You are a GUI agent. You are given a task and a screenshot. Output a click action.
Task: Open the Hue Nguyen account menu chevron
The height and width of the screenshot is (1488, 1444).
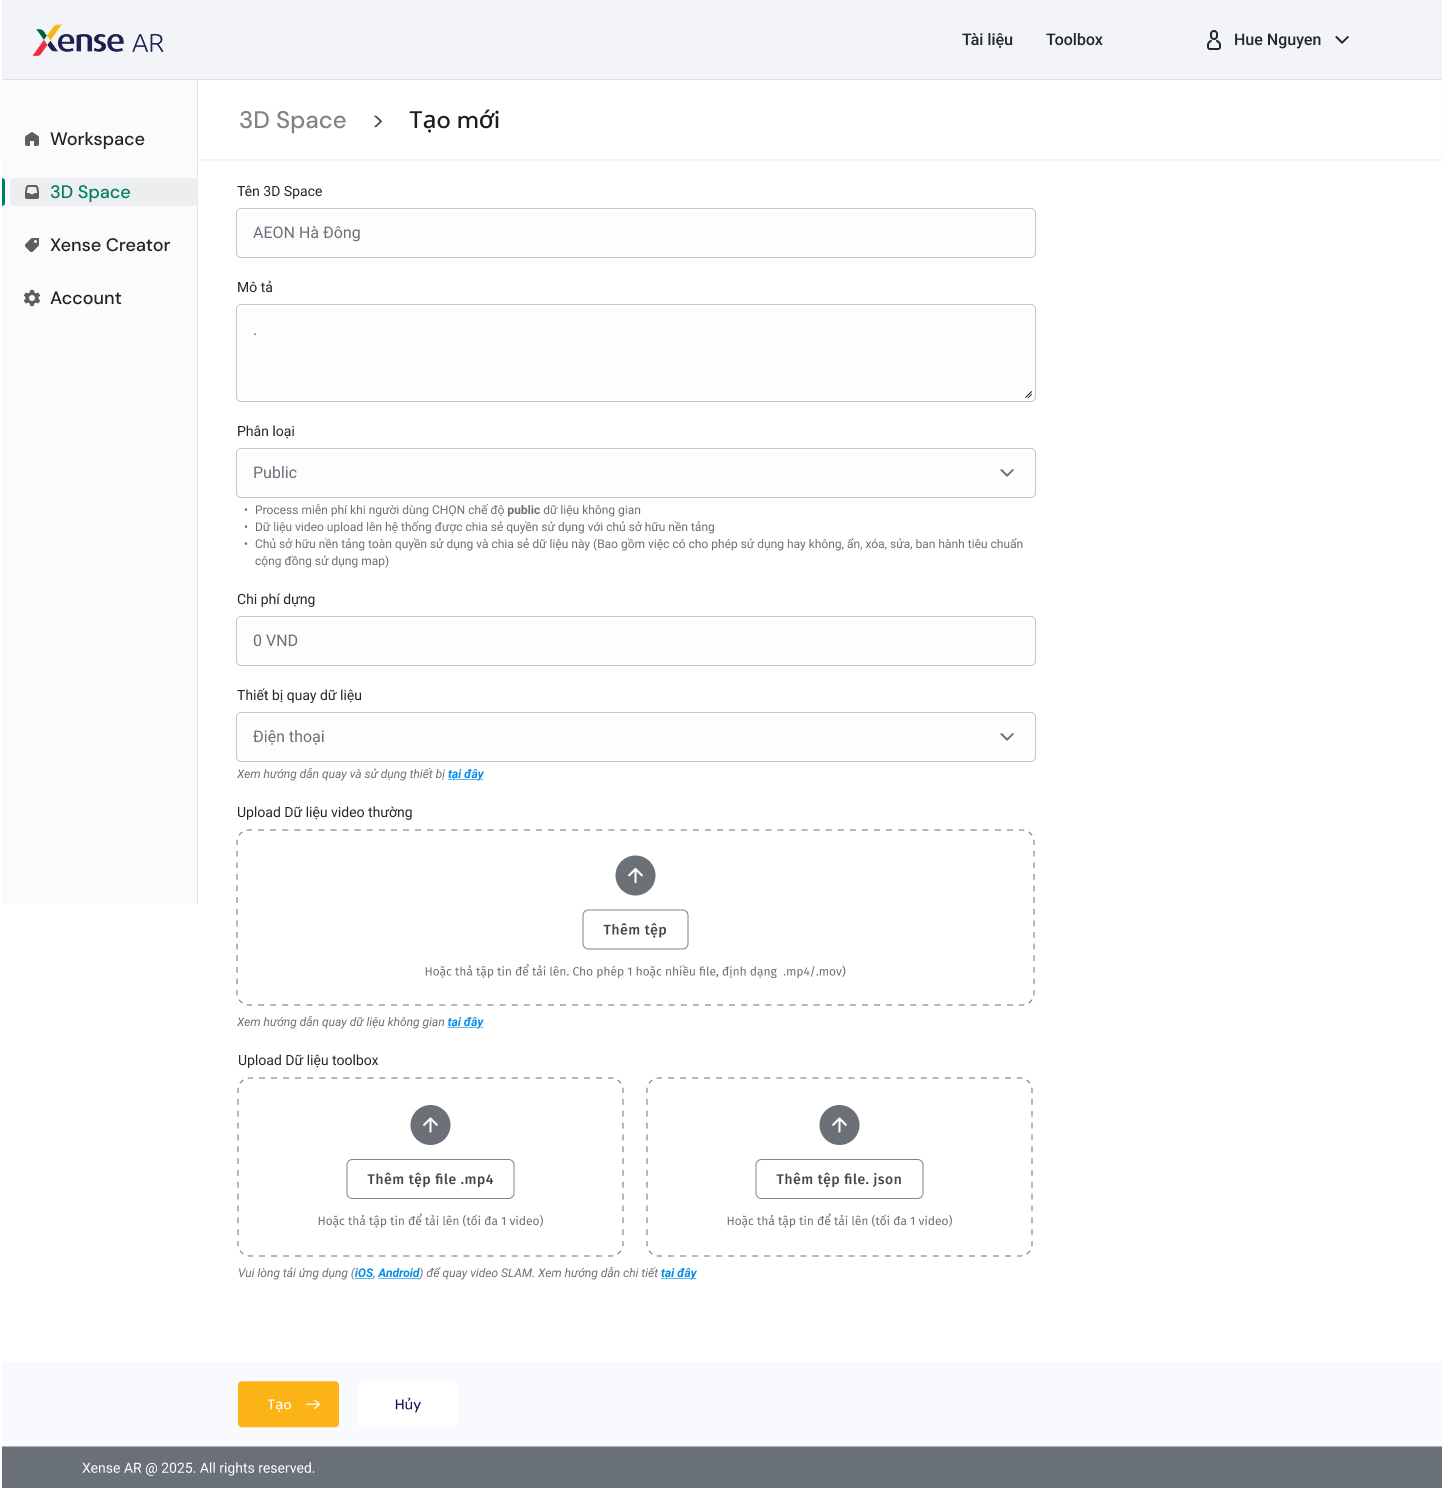[x=1342, y=40]
